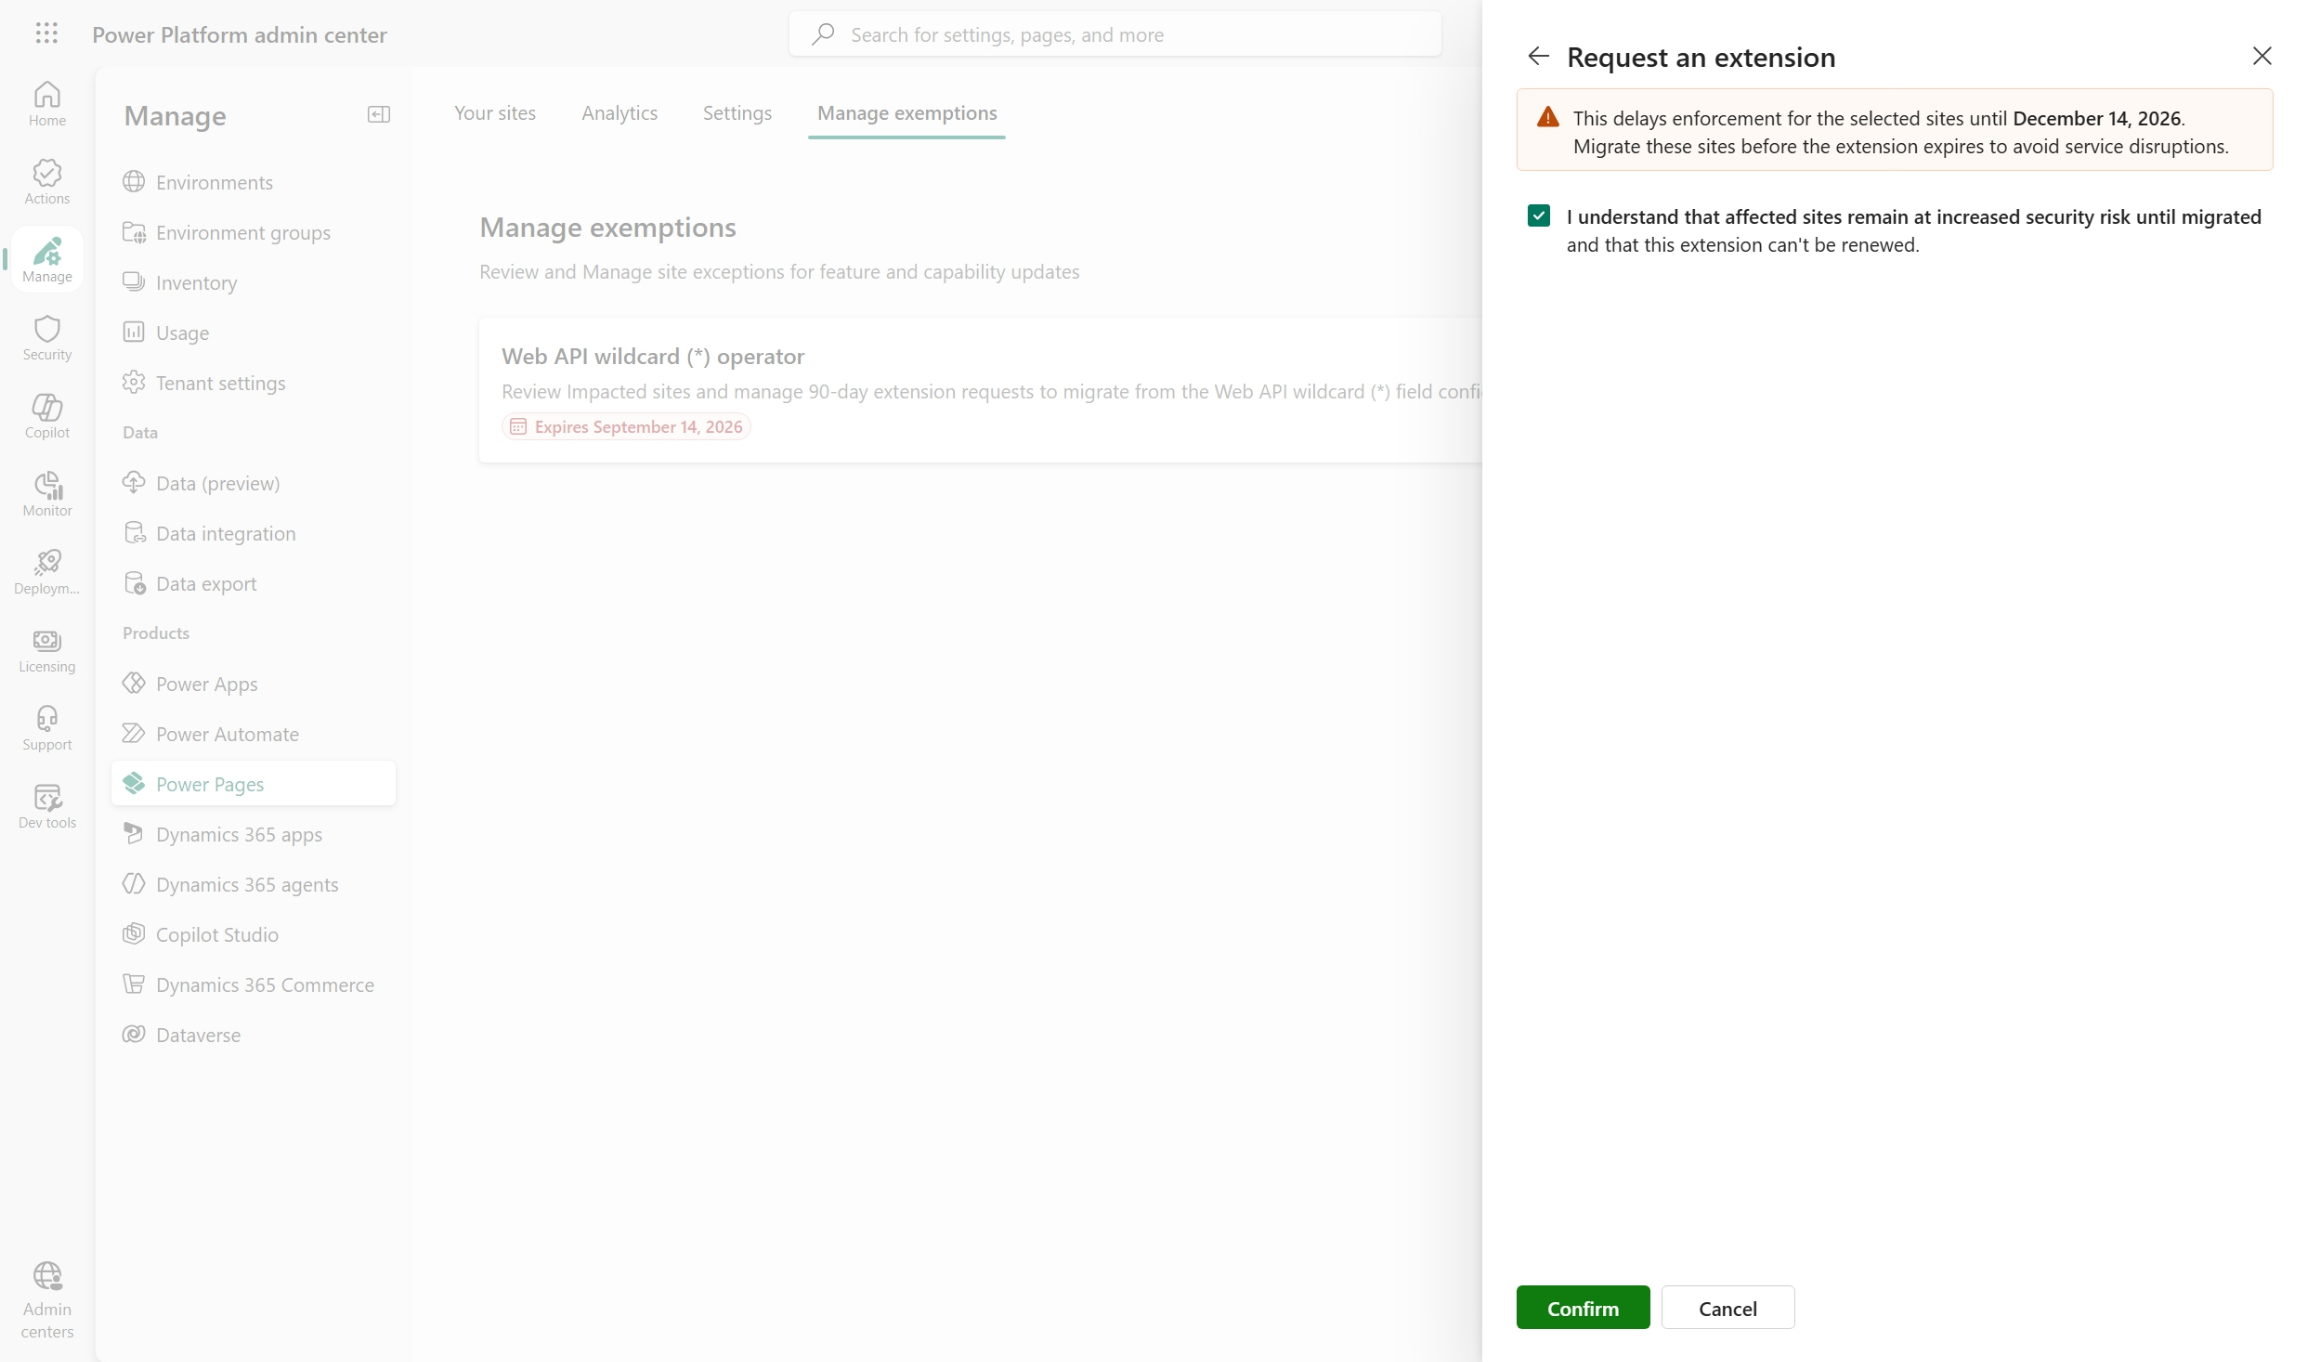2307x1362 pixels.
Task: Open Environments in Manage menu
Action: [x=253, y=182]
